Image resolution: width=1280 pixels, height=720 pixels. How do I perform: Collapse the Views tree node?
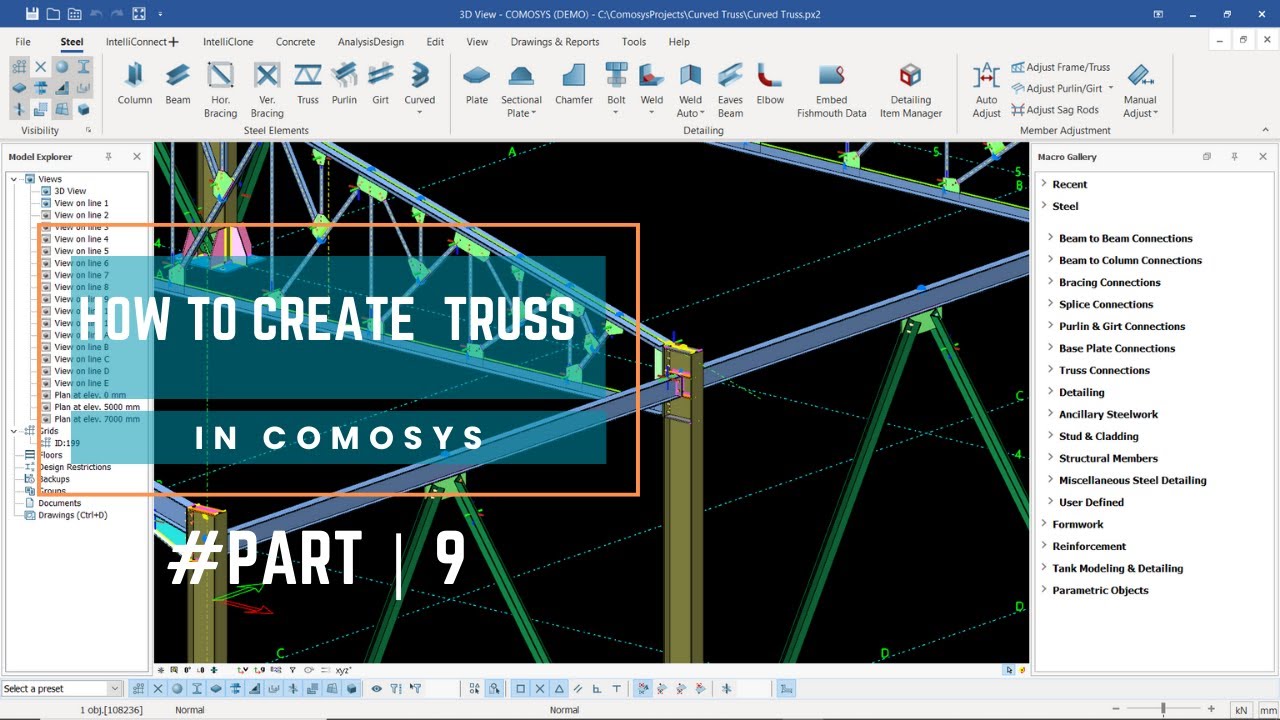13,179
